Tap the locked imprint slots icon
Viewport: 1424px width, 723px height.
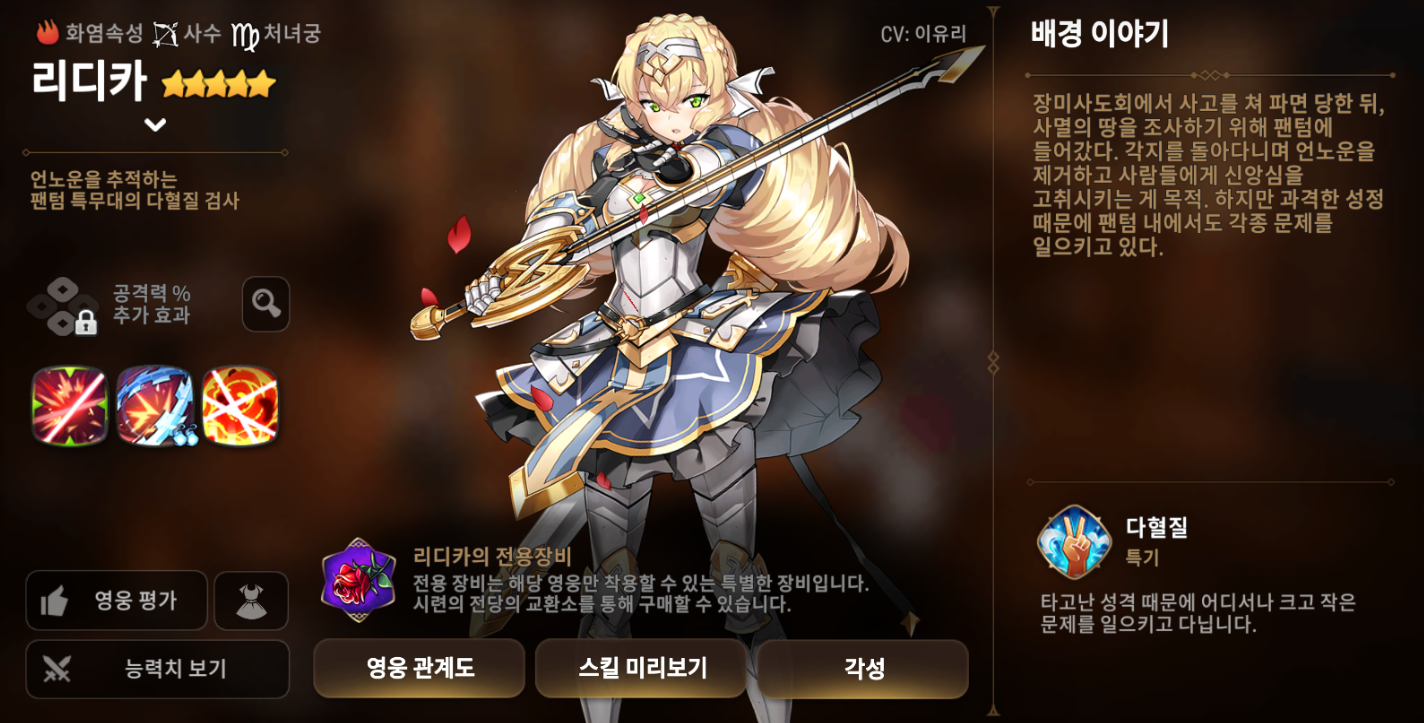pos(63,306)
